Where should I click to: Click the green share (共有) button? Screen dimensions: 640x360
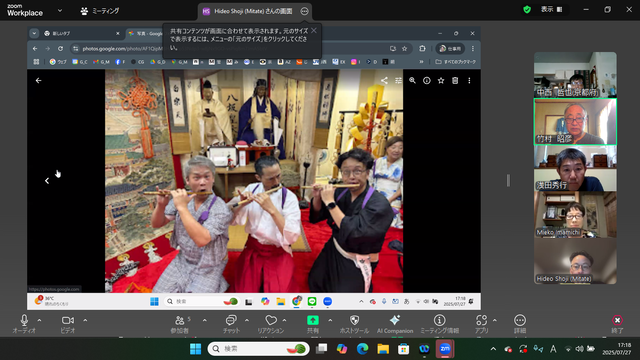pyautogui.click(x=313, y=320)
